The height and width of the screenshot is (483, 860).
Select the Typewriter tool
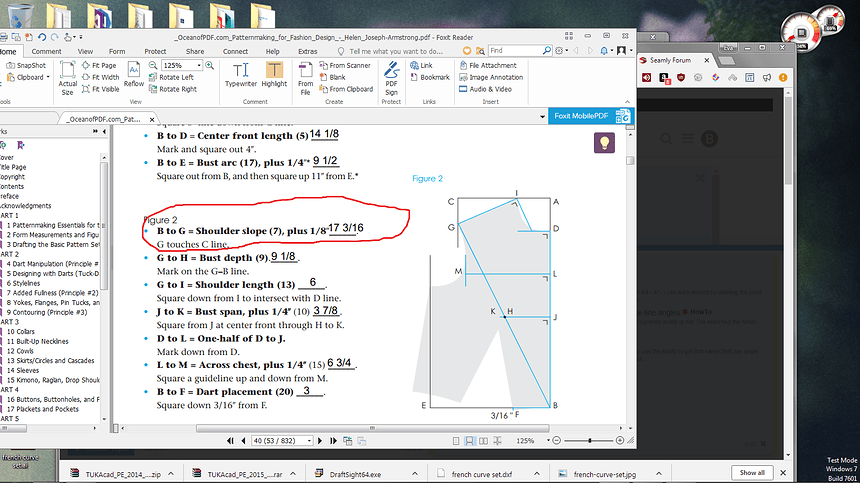click(241, 75)
